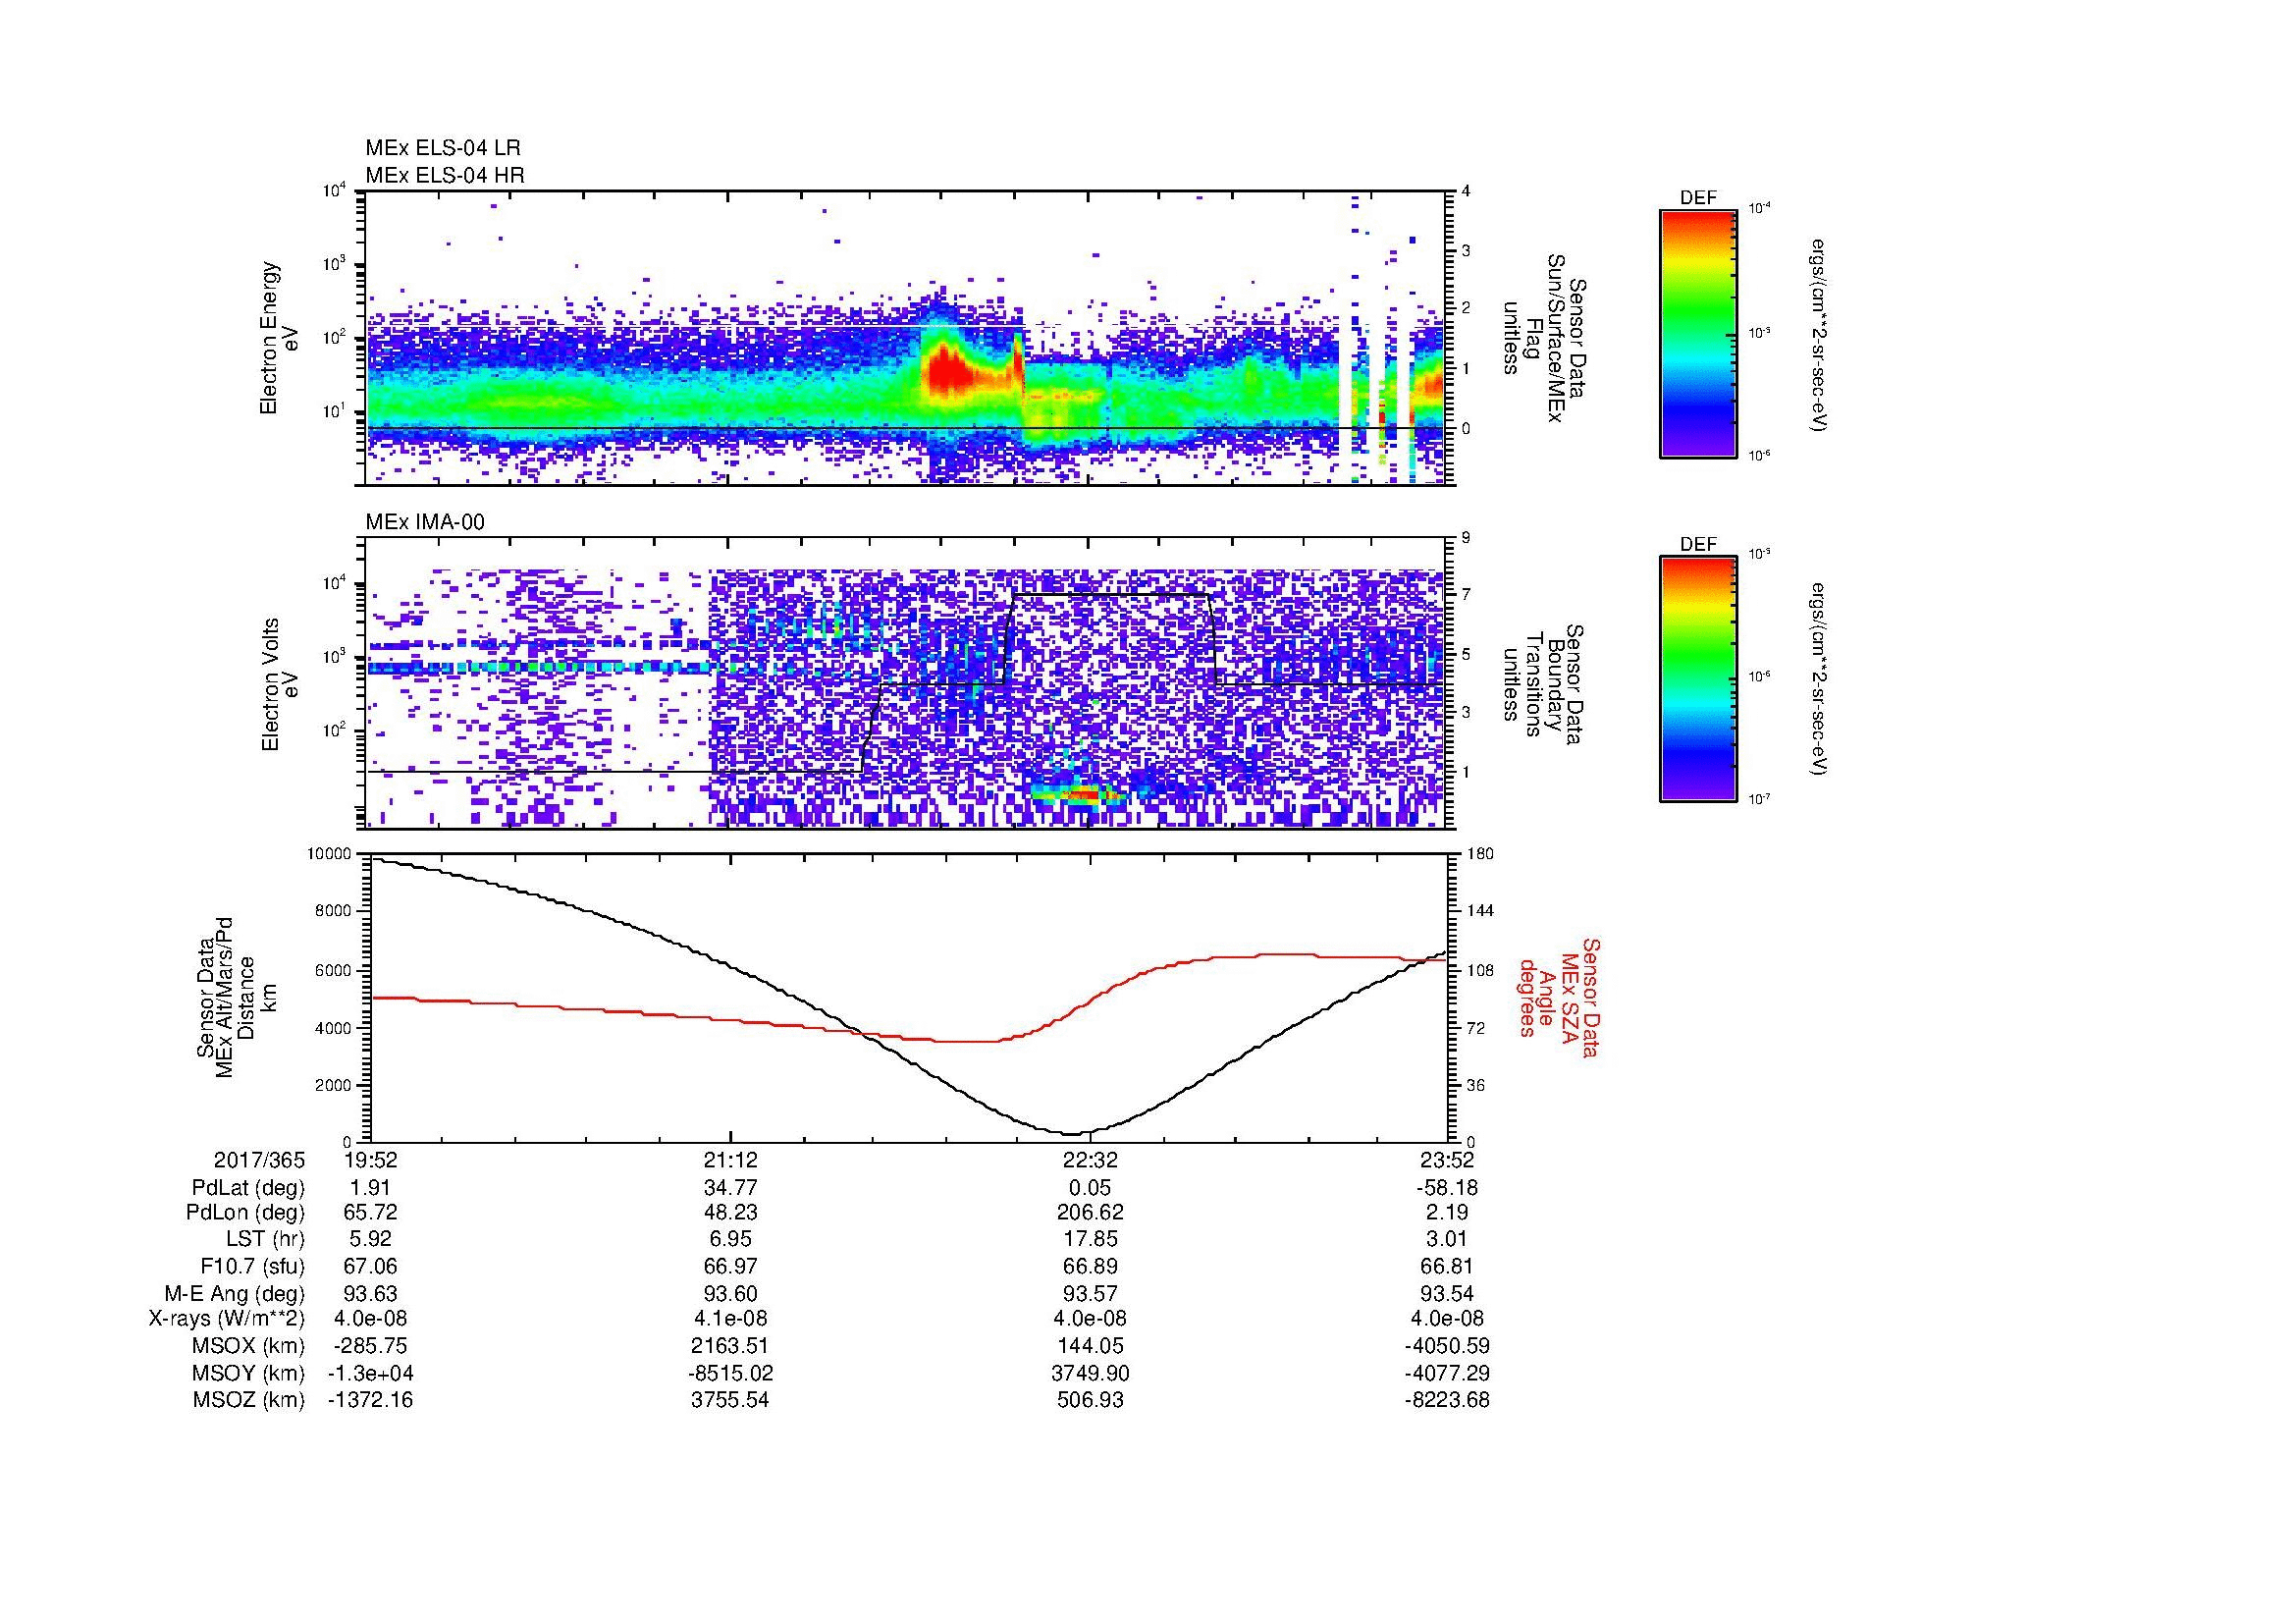Click the 23:52 time tick label

(1448, 1160)
